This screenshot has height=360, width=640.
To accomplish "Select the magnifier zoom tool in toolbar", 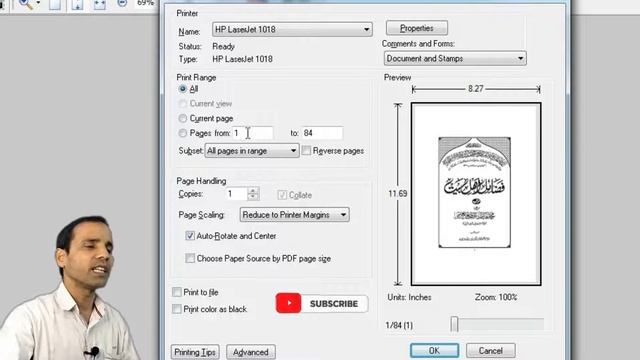I will click(26, 4).
